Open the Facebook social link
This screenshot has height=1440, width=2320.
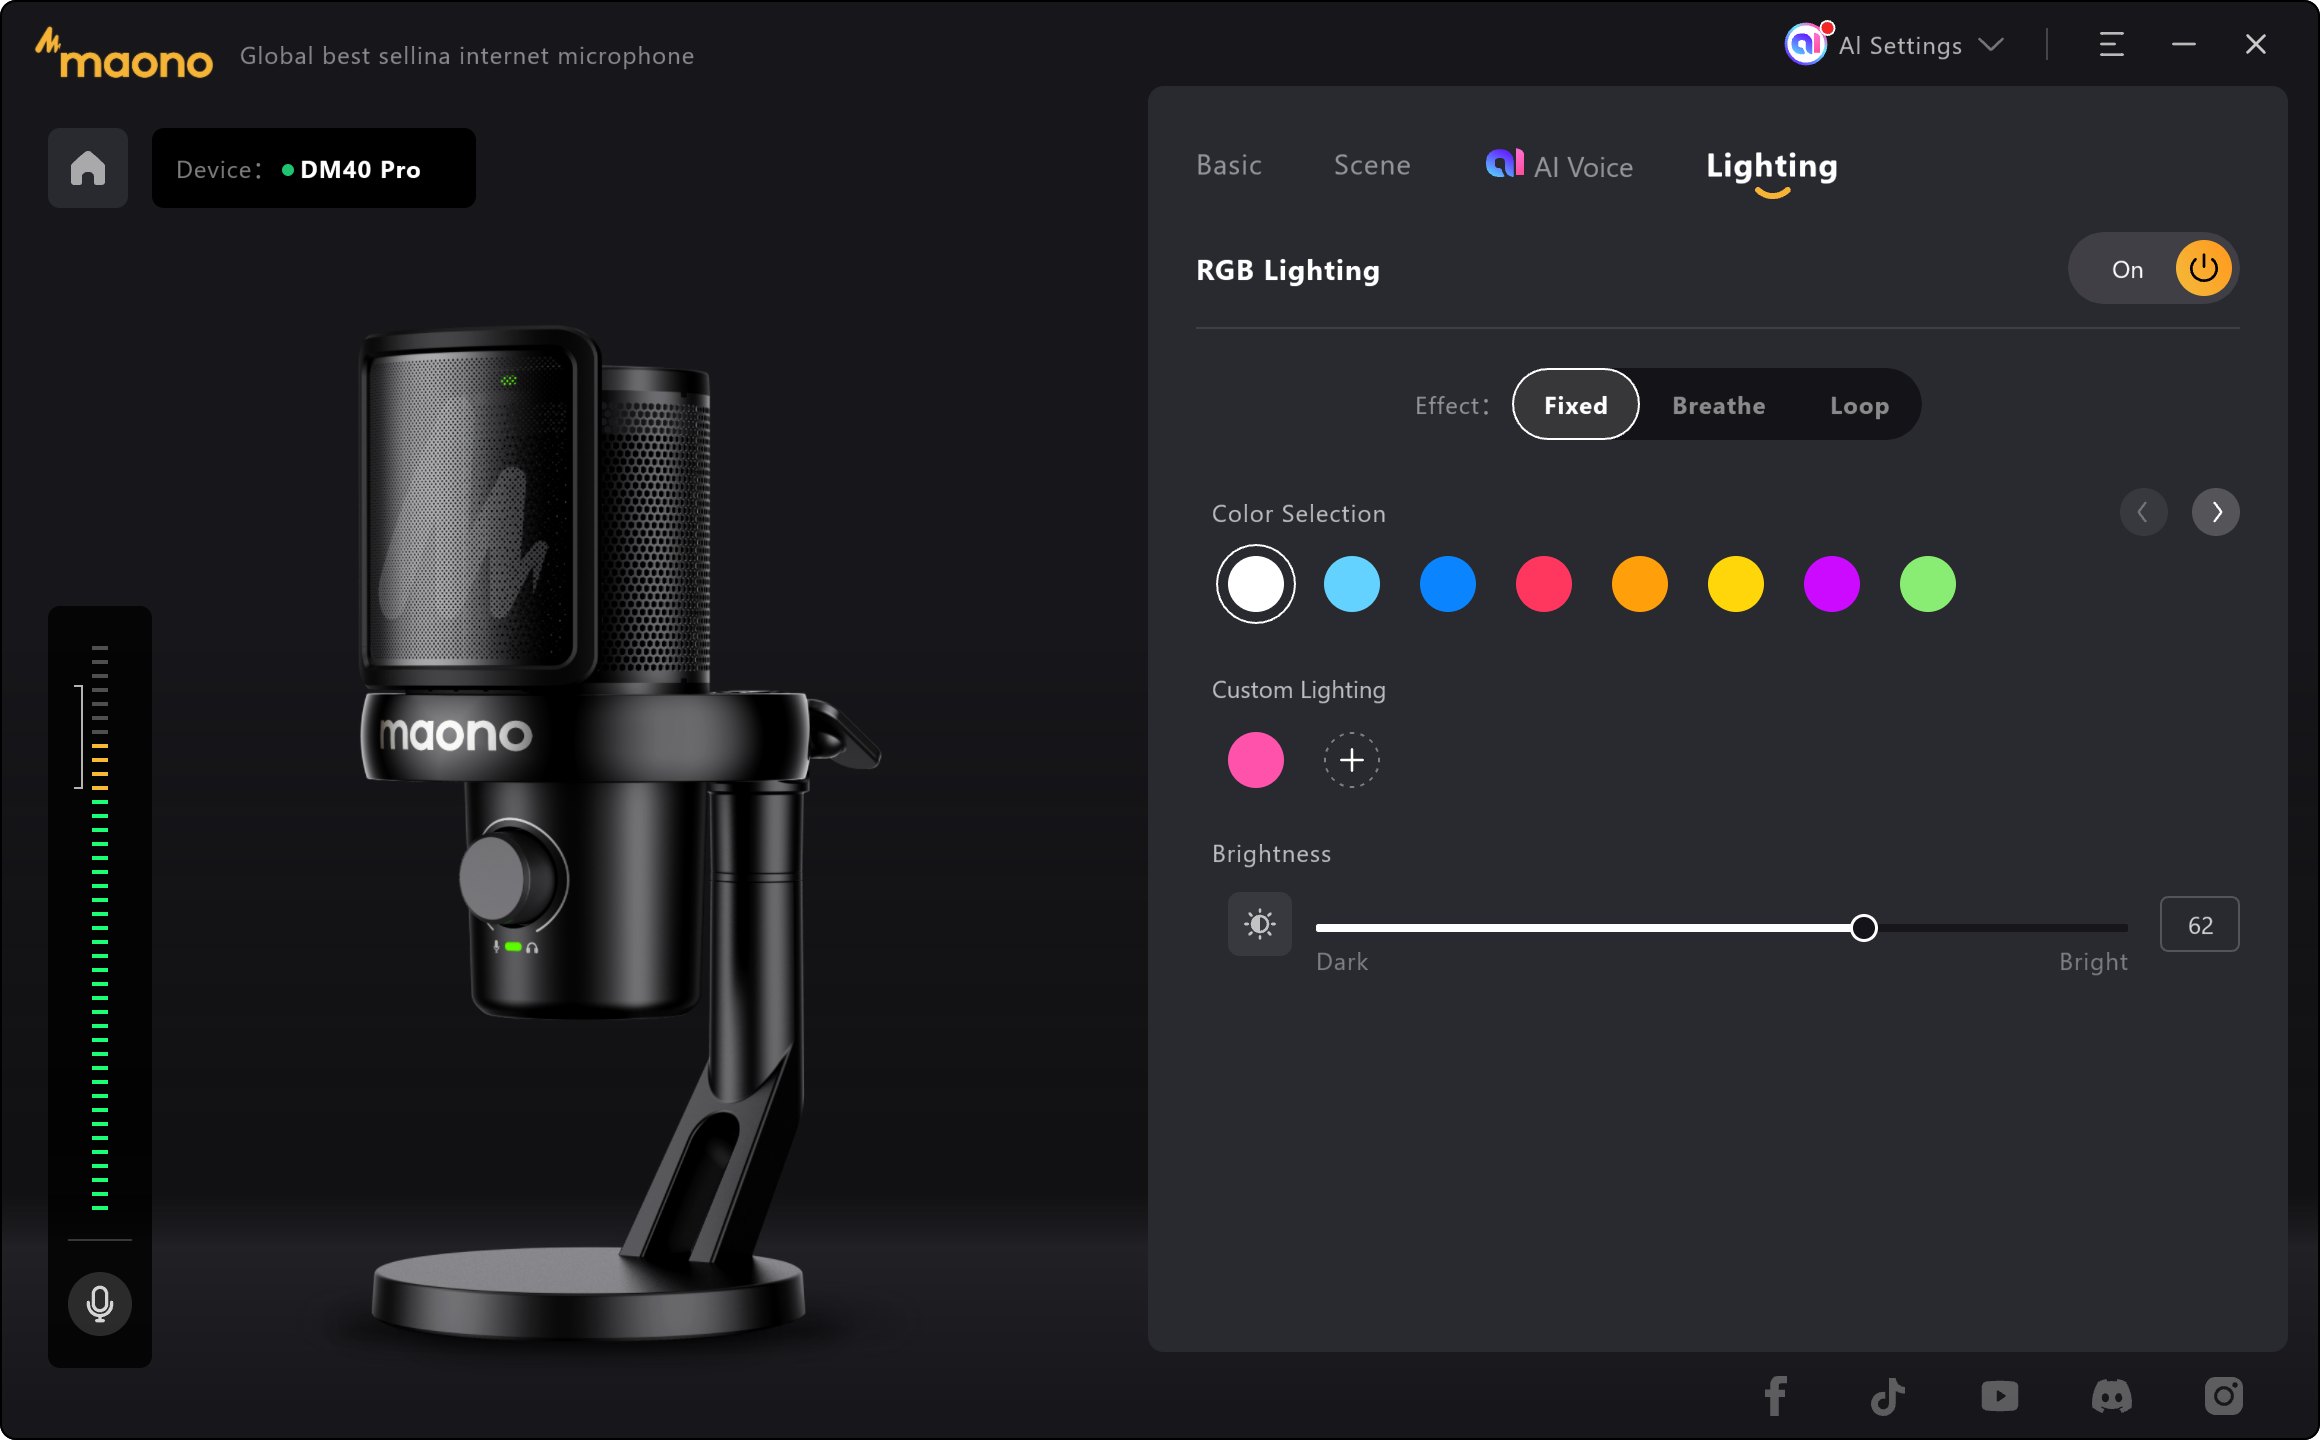click(1775, 1396)
